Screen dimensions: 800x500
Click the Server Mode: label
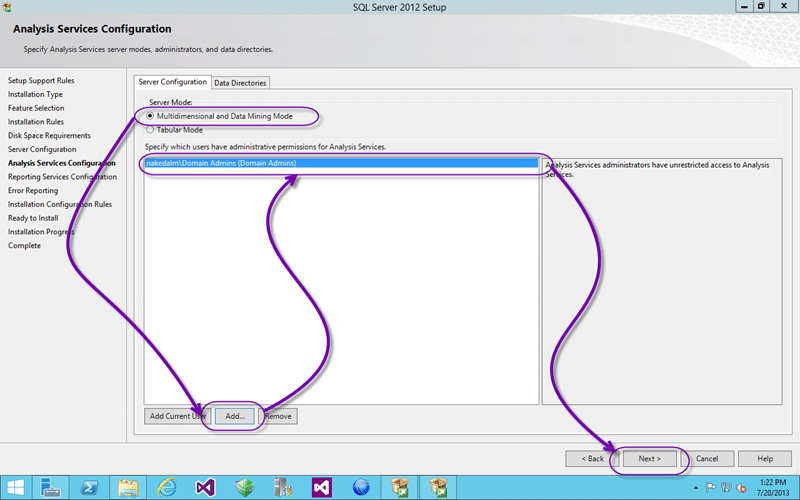(x=170, y=102)
